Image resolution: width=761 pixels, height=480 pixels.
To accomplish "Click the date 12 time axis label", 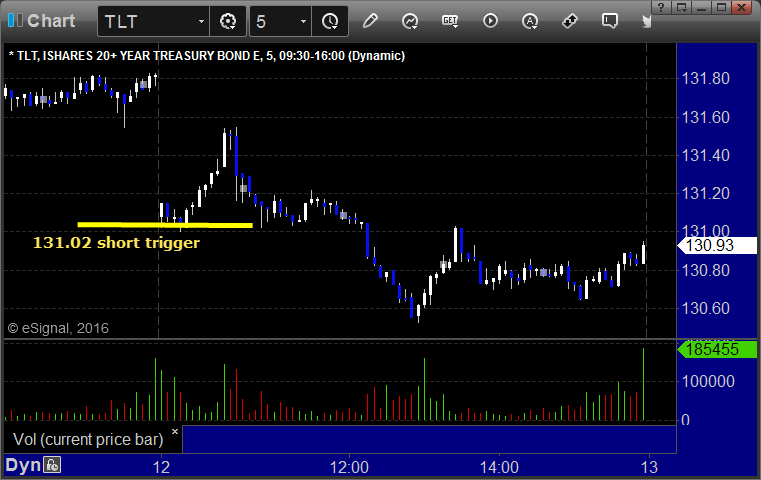I will [161, 467].
